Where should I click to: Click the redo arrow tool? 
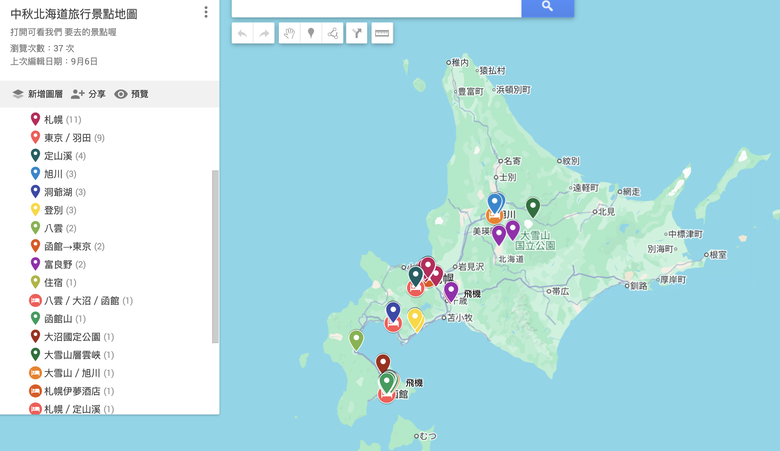(x=264, y=33)
